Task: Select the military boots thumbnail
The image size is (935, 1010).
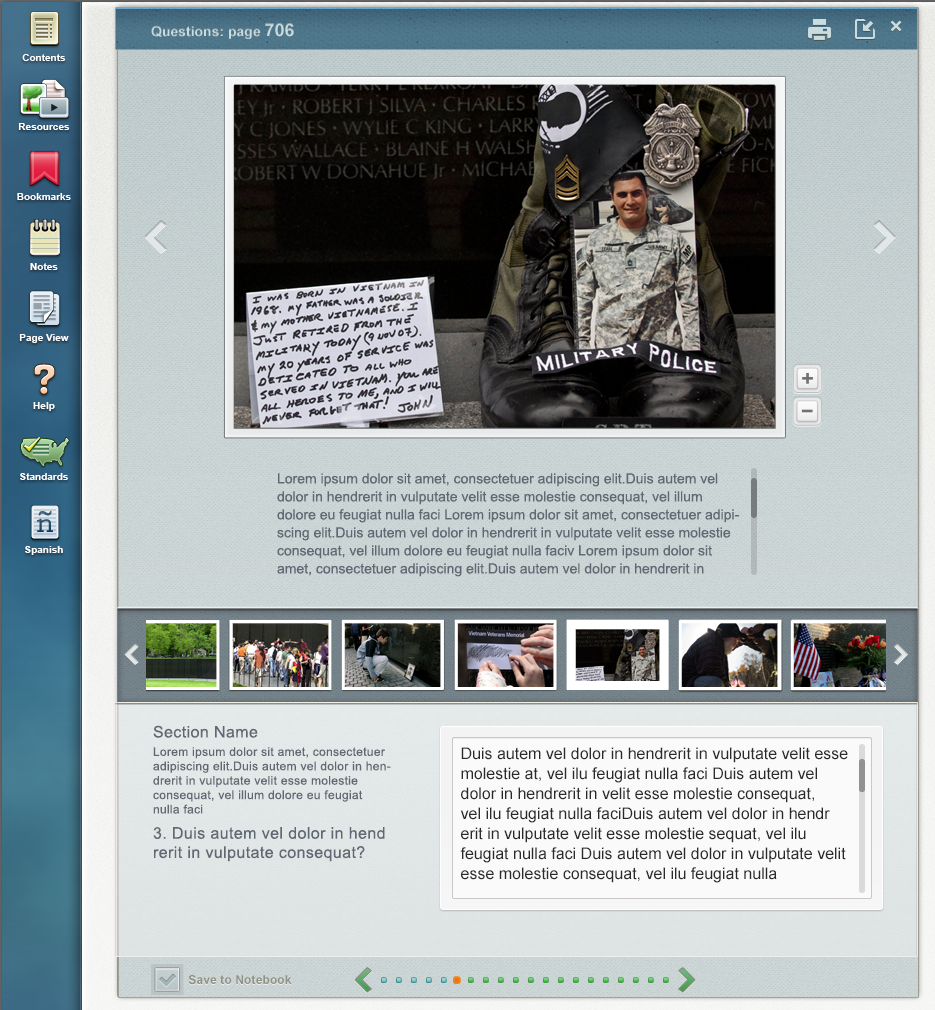Action: tap(618, 654)
